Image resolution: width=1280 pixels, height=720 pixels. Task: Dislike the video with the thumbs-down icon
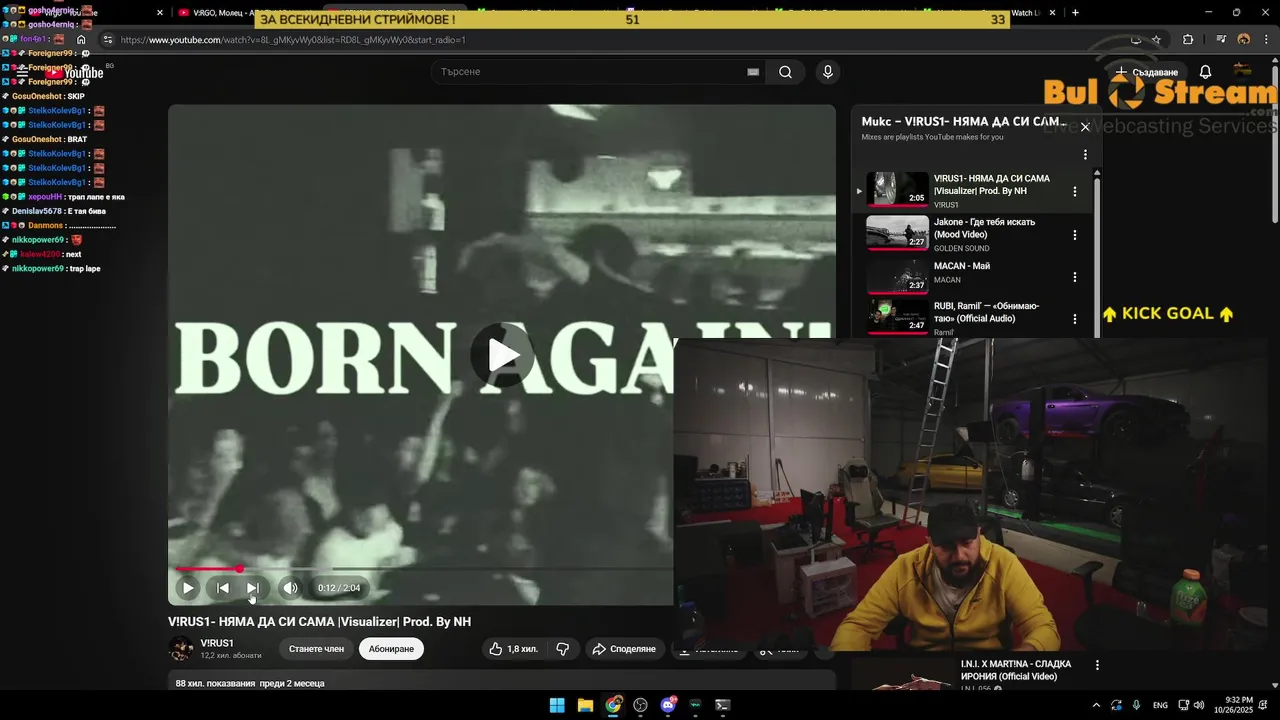[563, 649]
